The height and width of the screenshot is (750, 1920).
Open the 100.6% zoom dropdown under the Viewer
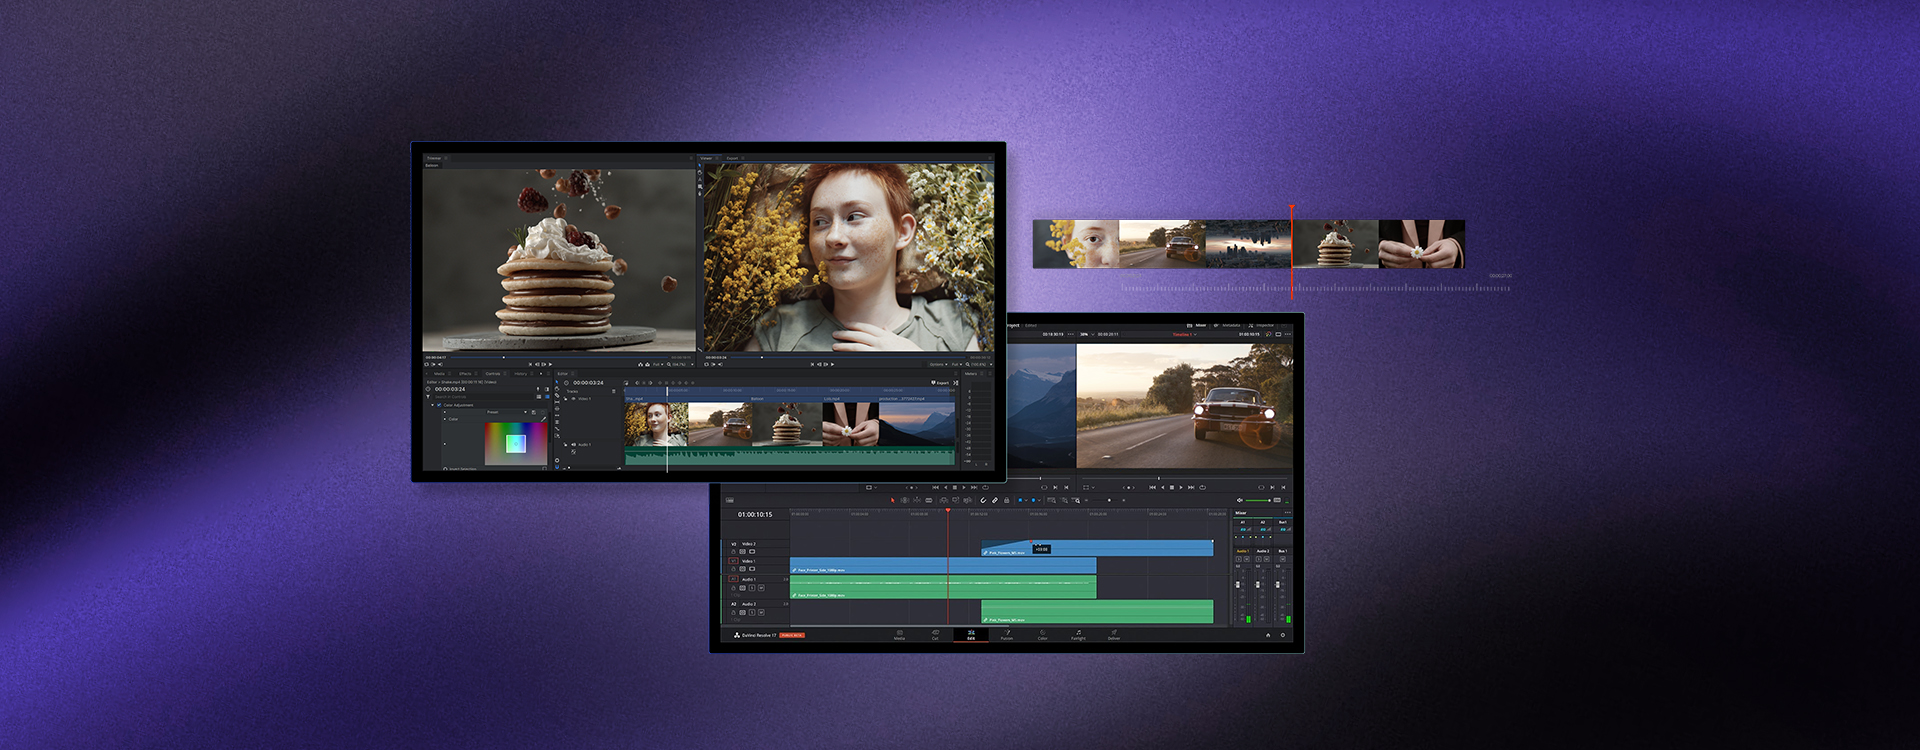[979, 364]
